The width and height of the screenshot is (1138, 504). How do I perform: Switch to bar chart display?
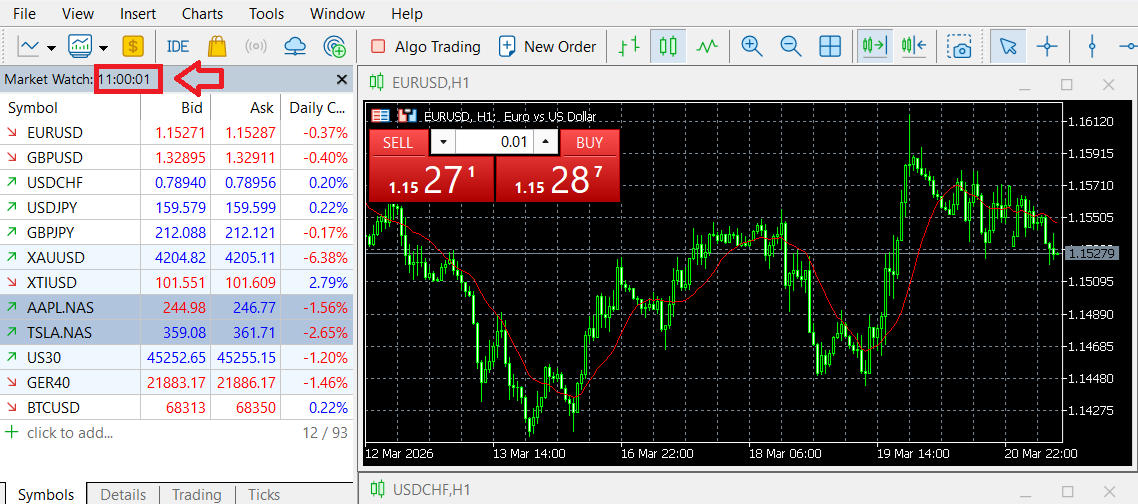pyautogui.click(x=629, y=46)
